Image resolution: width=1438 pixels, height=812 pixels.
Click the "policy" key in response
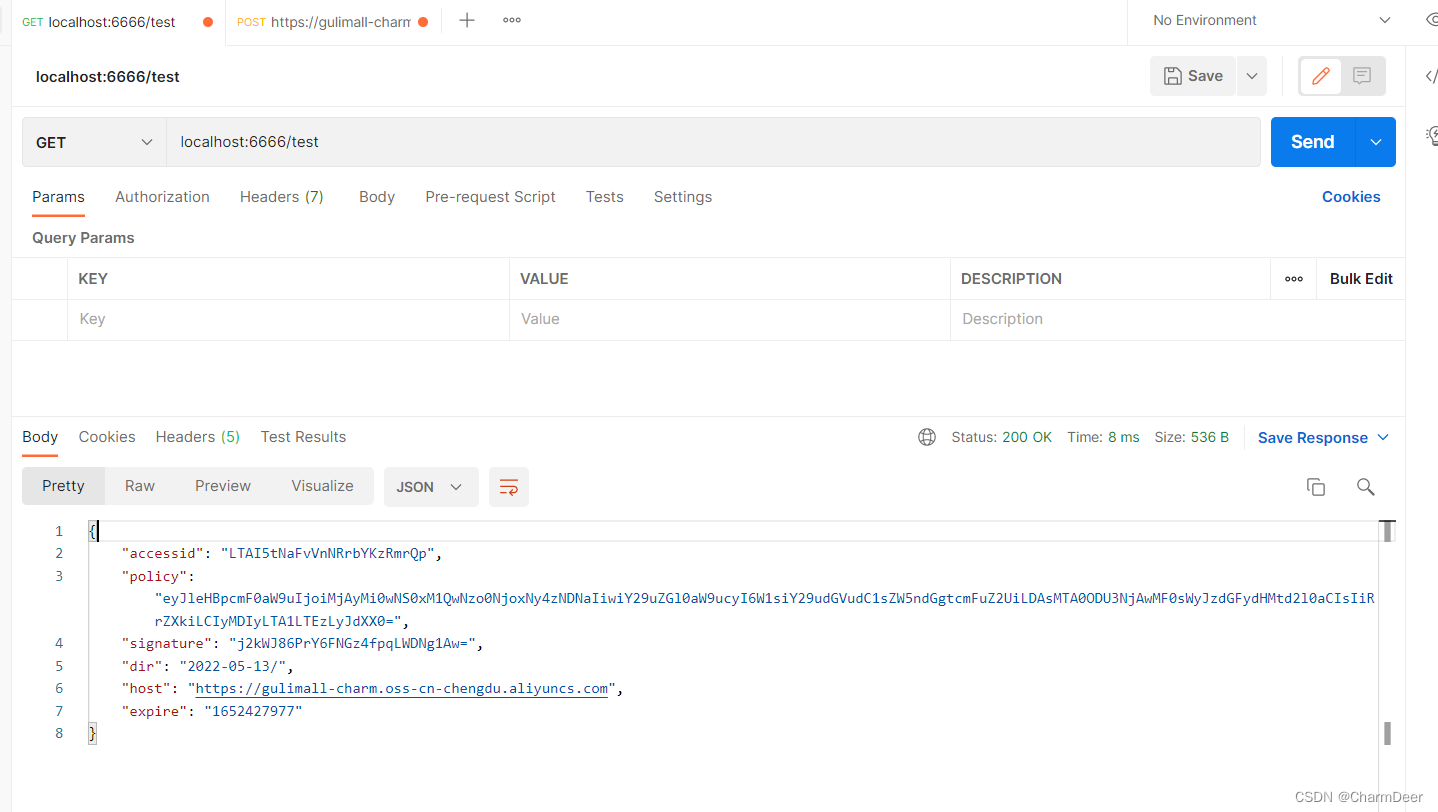coord(154,576)
